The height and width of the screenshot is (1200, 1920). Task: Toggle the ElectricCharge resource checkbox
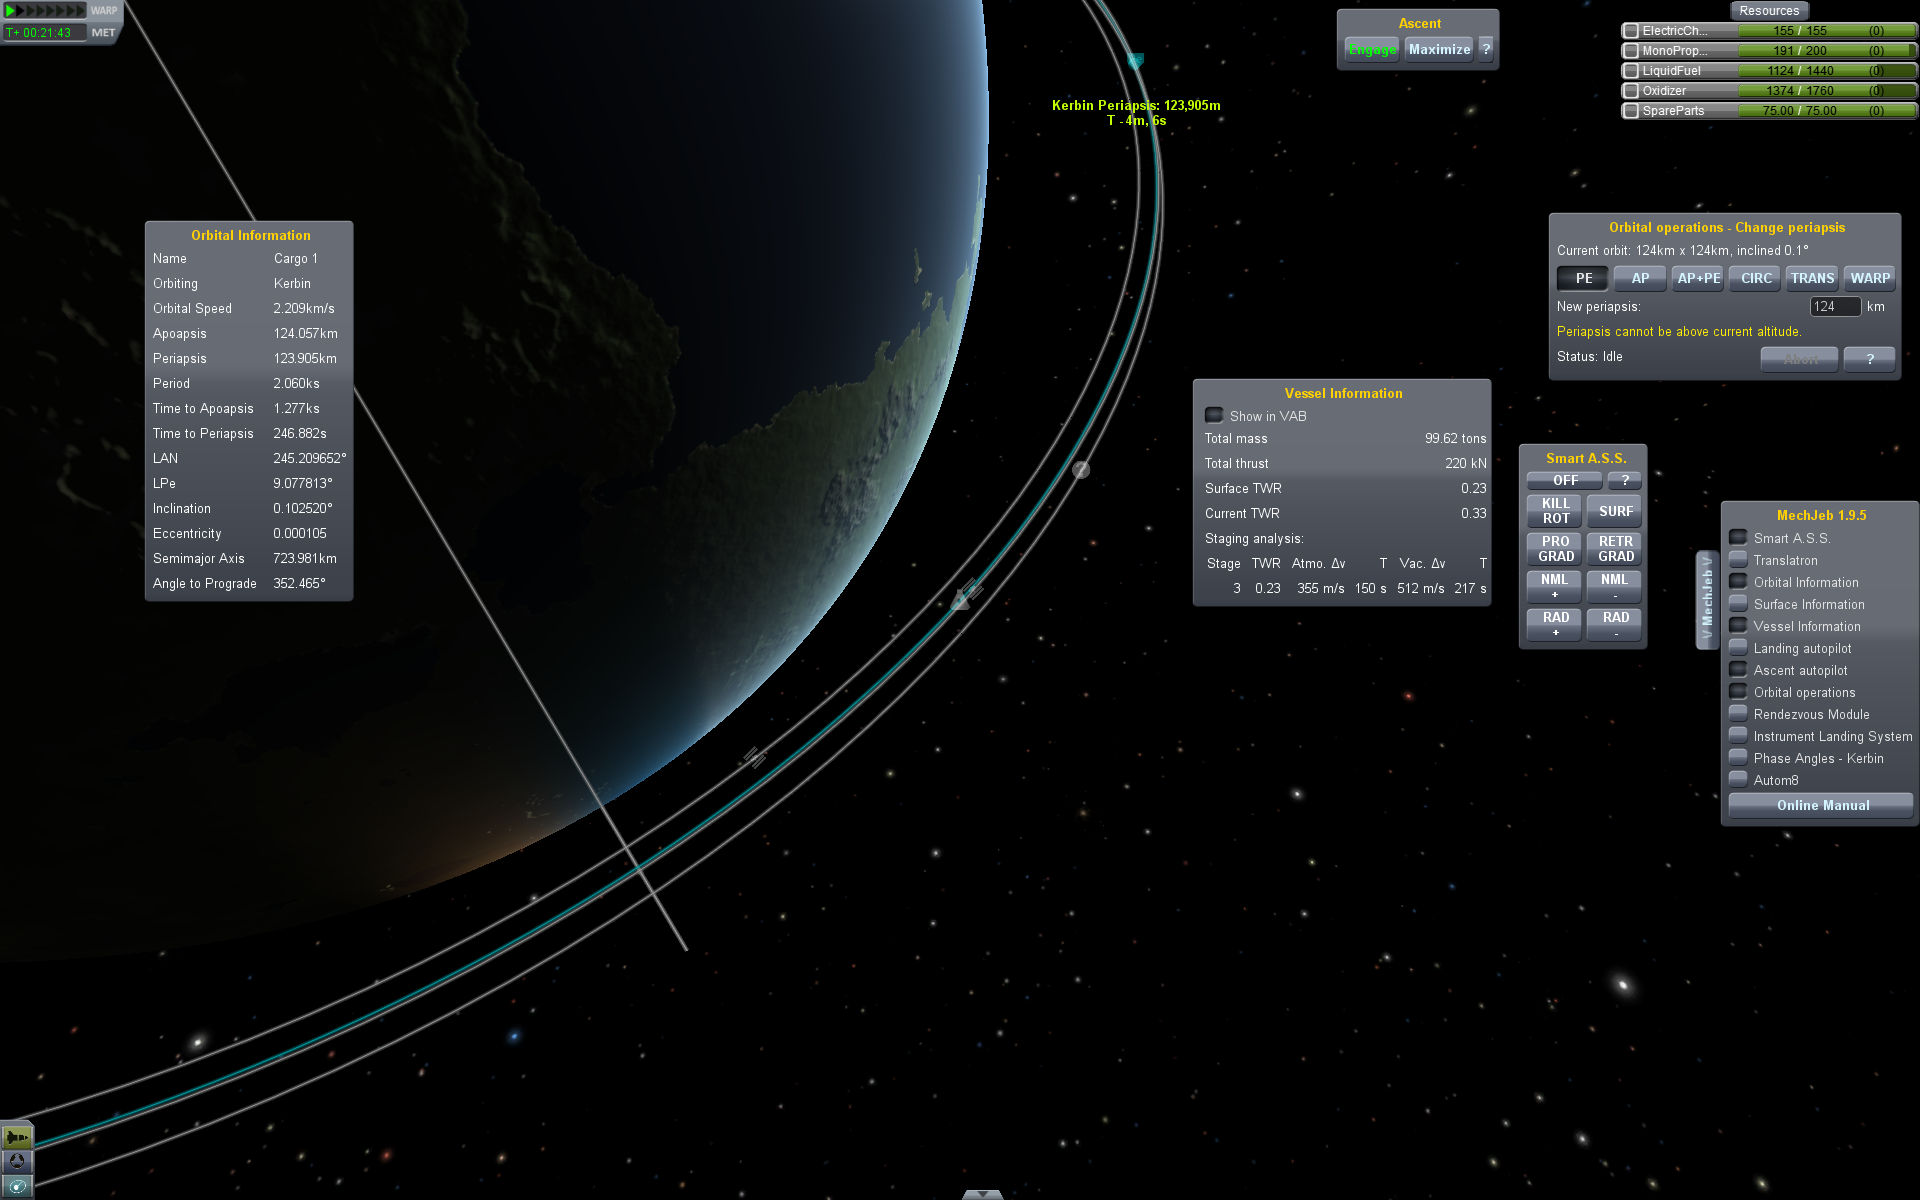coord(1631,31)
